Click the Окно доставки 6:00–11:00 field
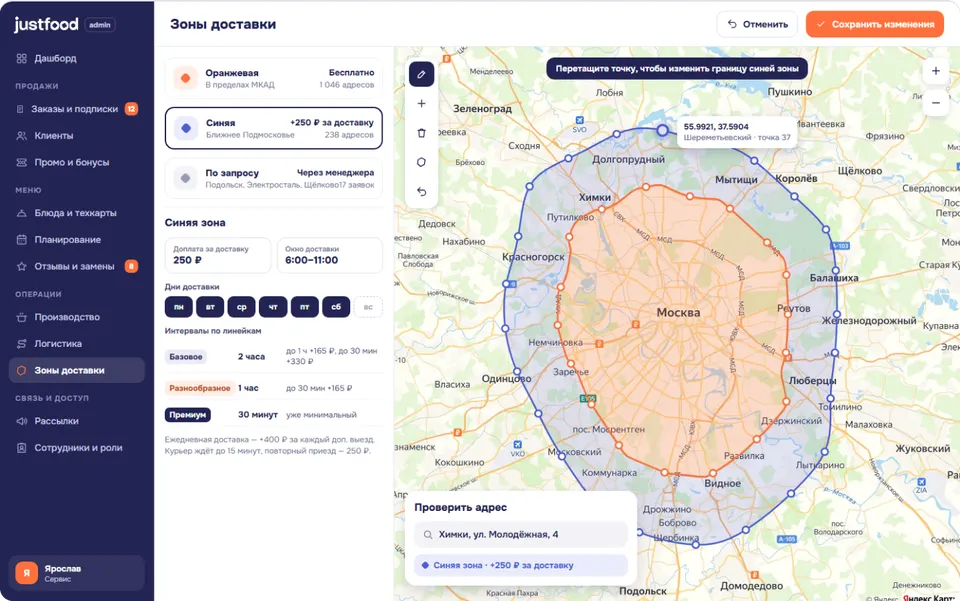960x601 pixels. [330, 255]
